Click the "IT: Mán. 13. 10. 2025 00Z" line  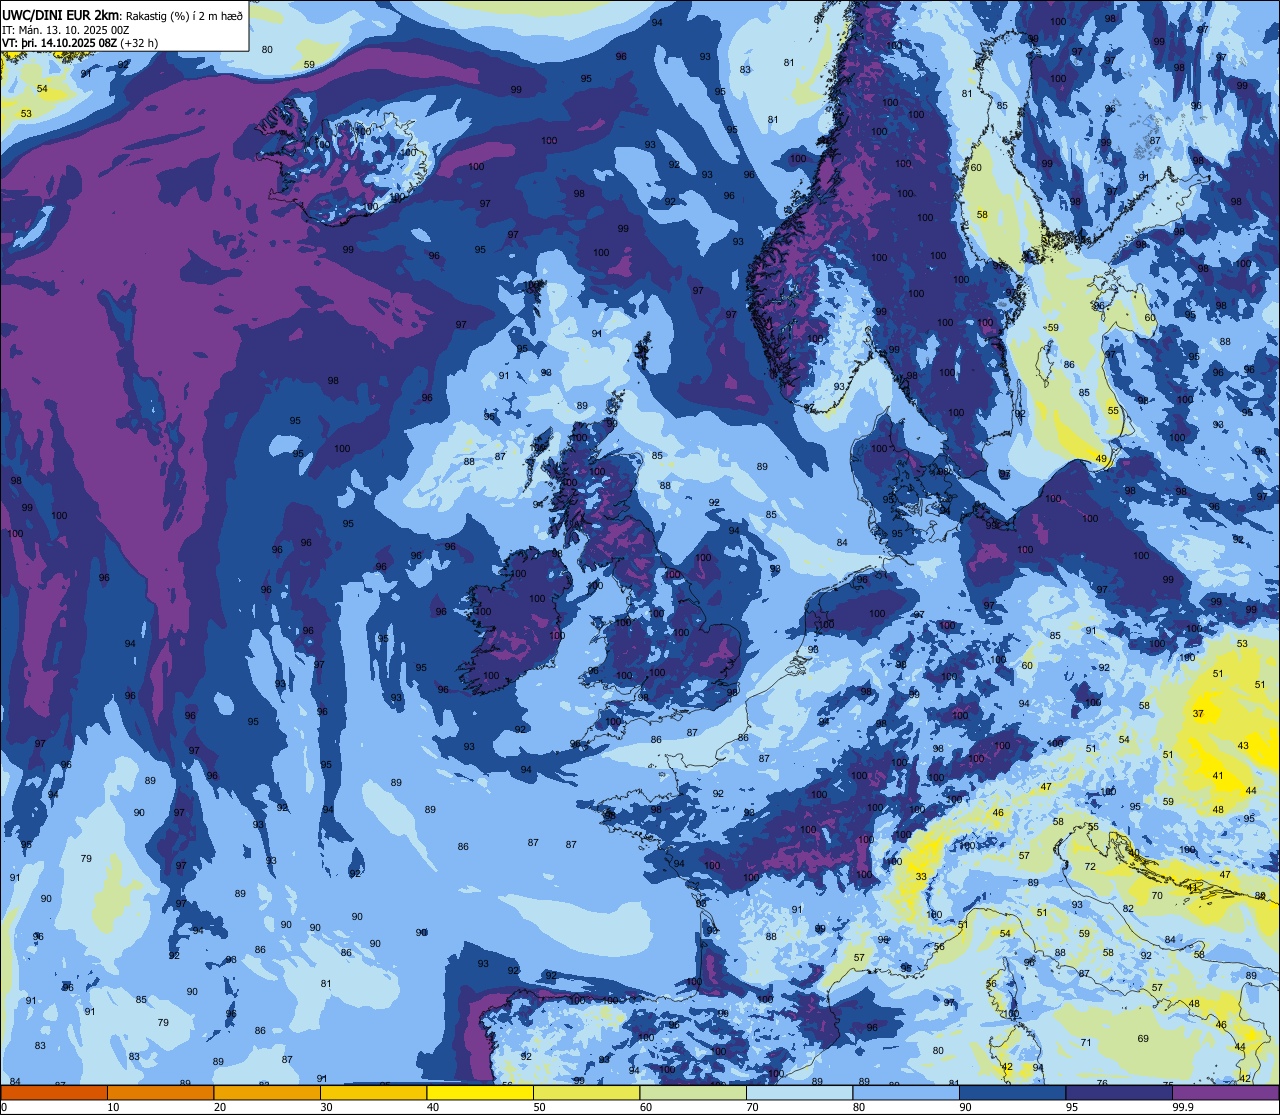tap(65, 30)
